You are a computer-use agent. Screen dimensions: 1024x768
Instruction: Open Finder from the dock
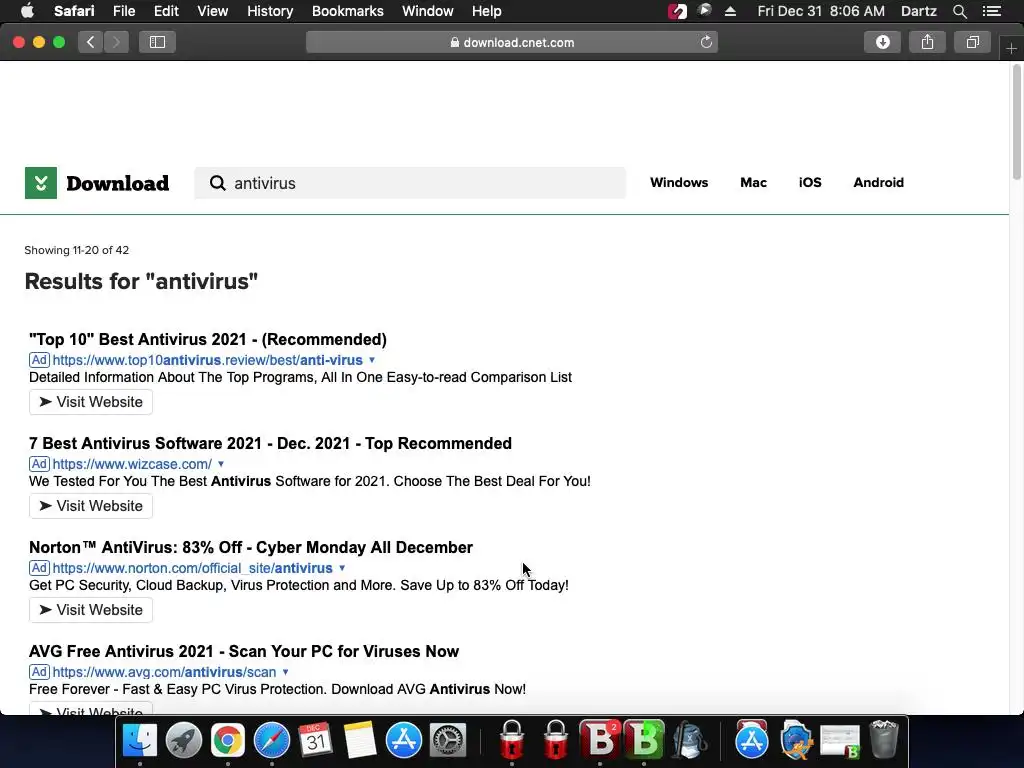tap(140, 741)
